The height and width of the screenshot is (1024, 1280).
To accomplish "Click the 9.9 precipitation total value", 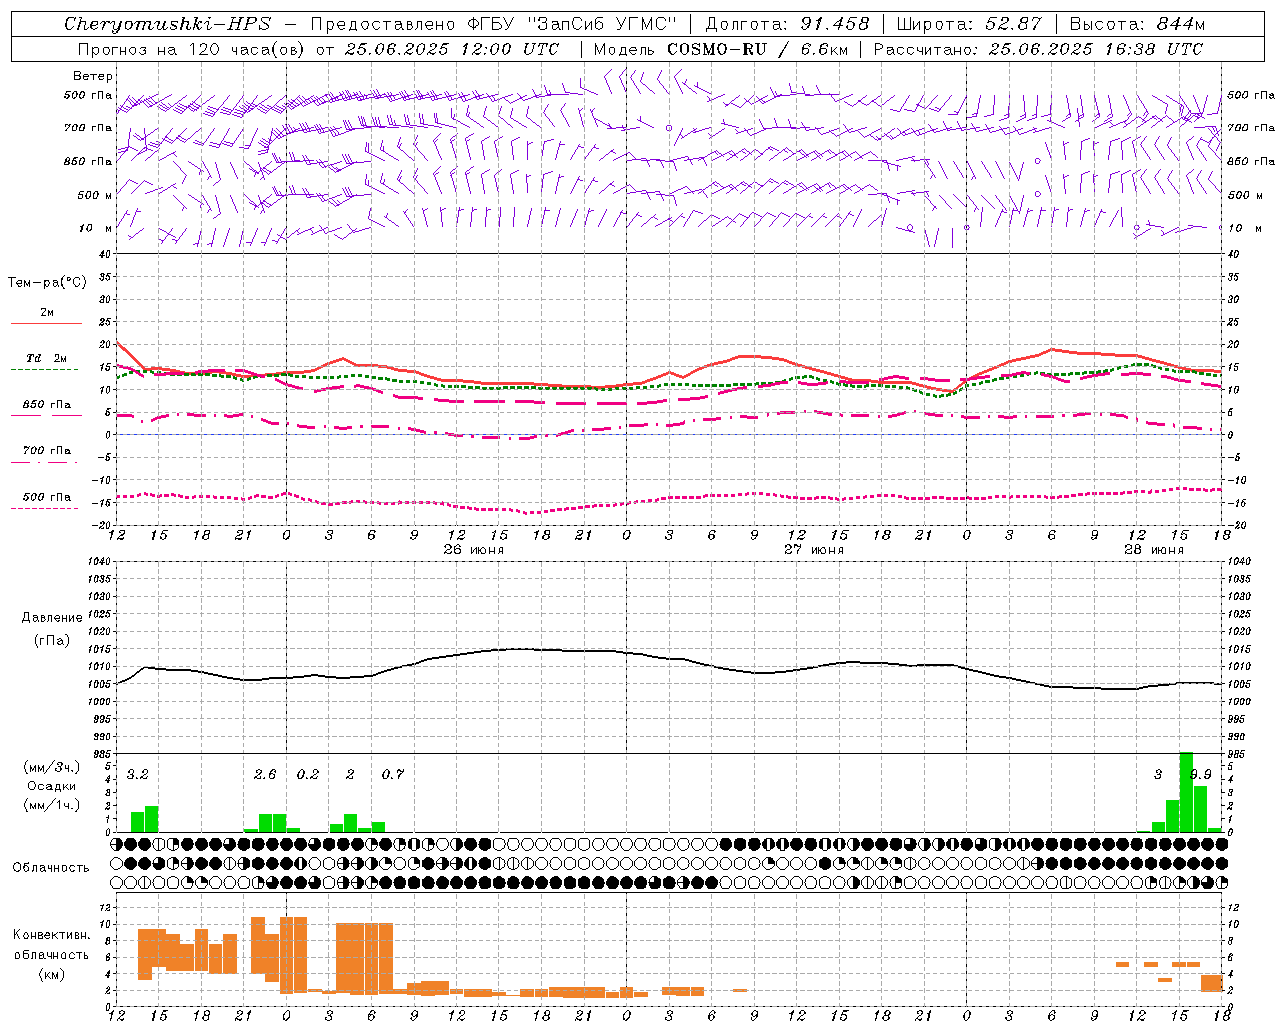I will coord(1202,775).
